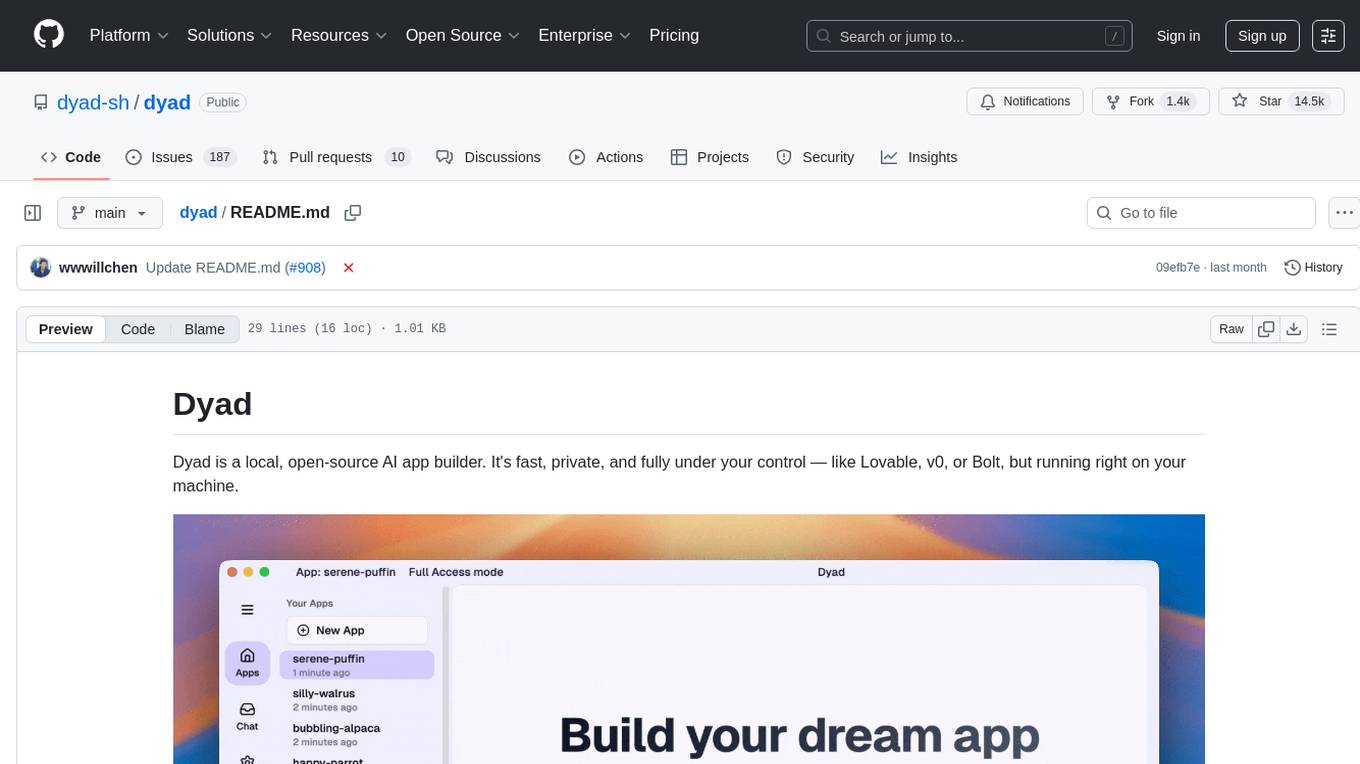This screenshot has height=764, width=1360.
Task: Copy the README.md file path
Action: (x=352, y=213)
